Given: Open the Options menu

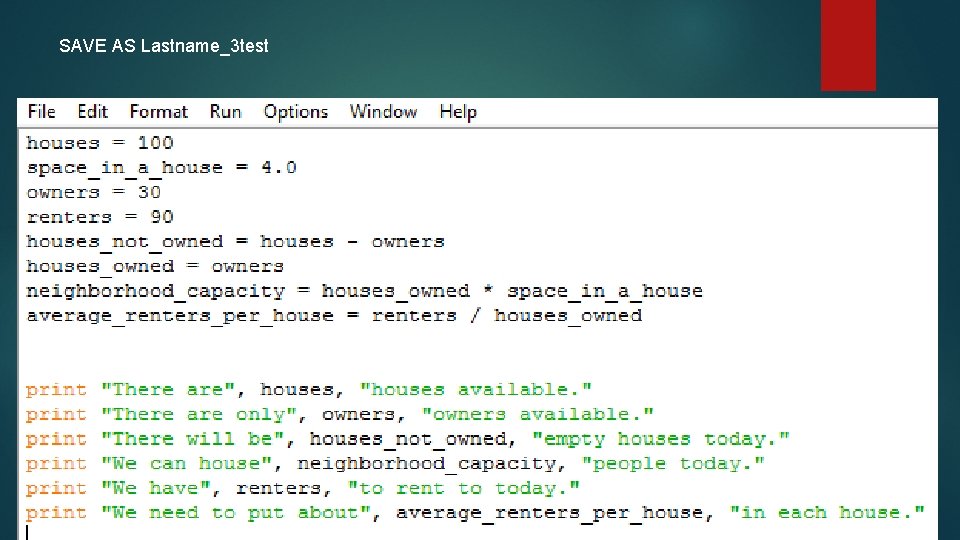Looking at the screenshot, I should (296, 112).
